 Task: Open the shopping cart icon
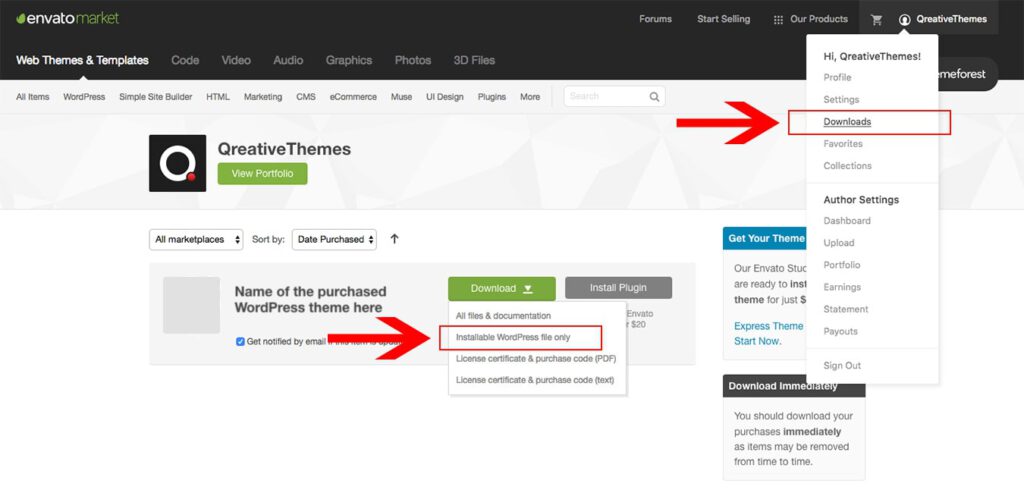pos(876,20)
